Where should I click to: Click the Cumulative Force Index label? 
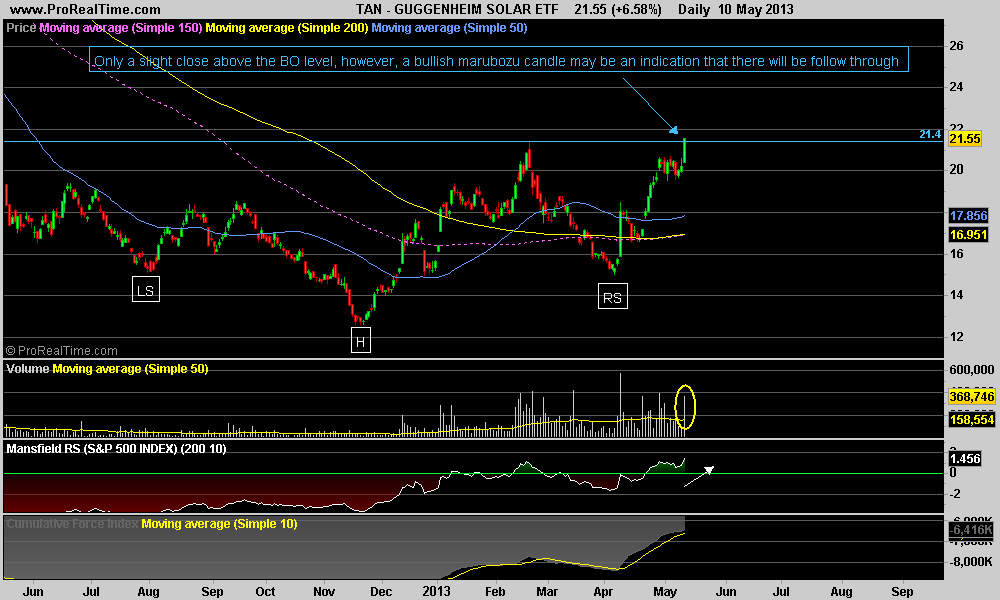pos(72,523)
